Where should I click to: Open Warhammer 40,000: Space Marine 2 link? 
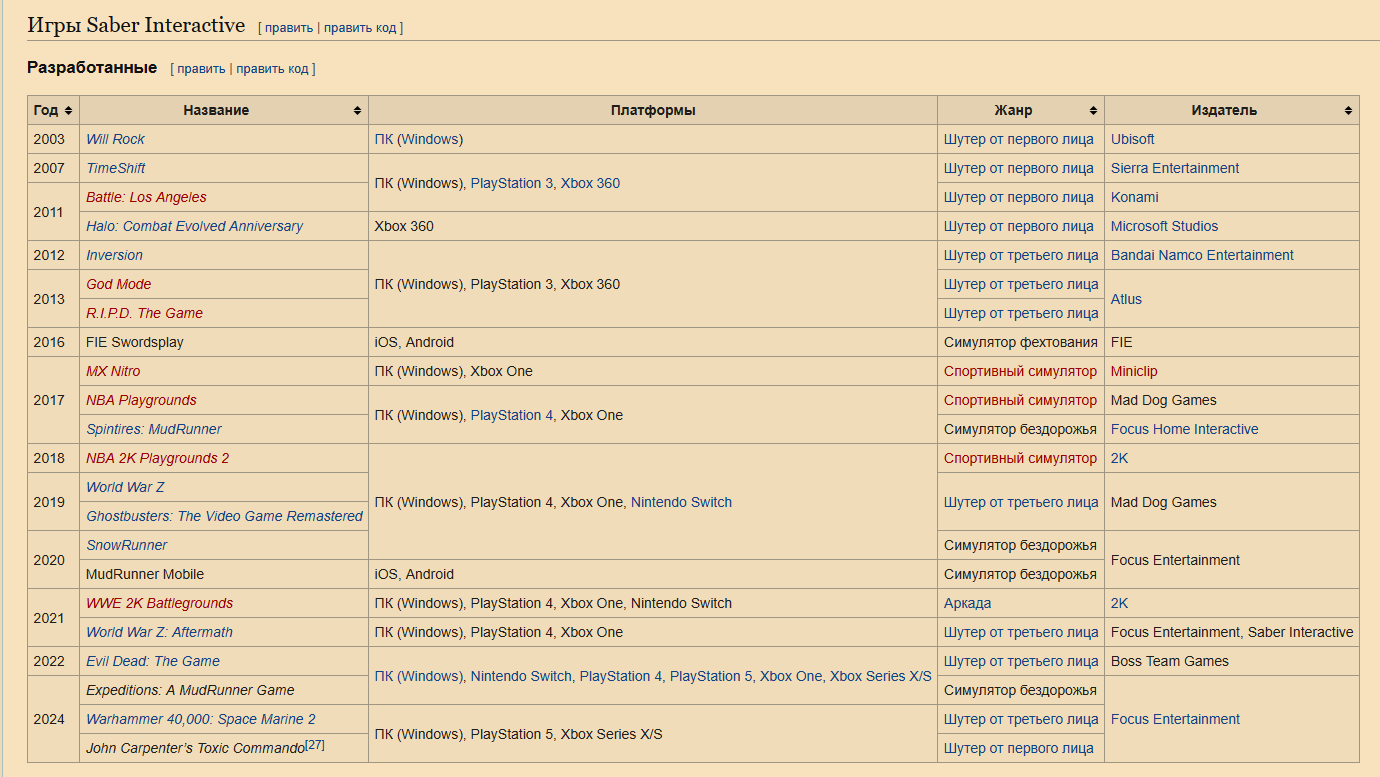[201, 719]
